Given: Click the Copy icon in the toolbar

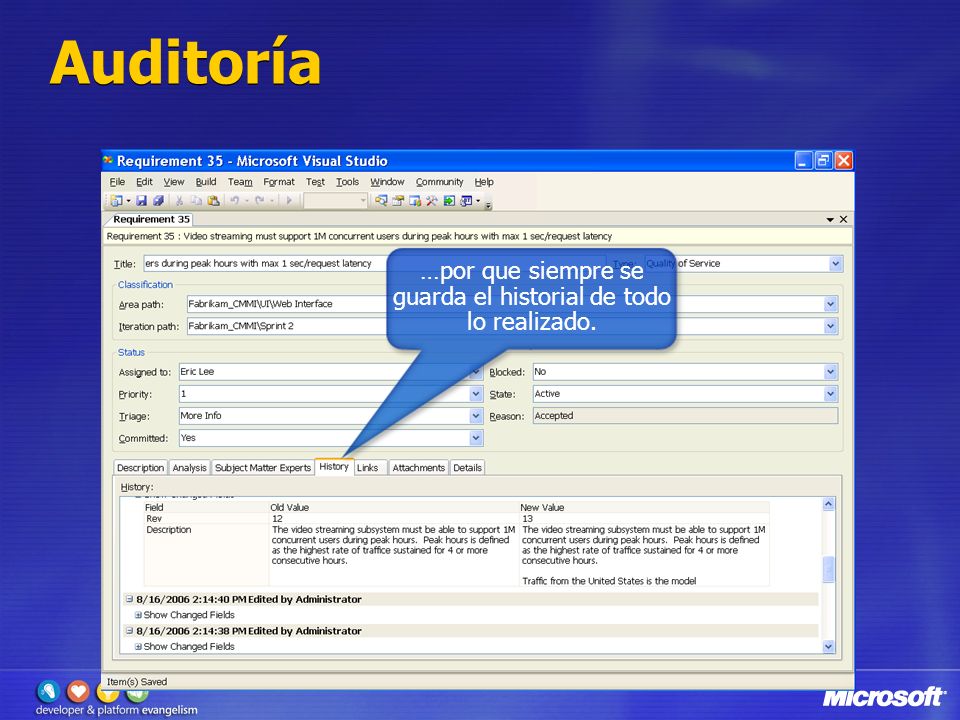Looking at the screenshot, I should pyautogui.click(x=197, y=200).
